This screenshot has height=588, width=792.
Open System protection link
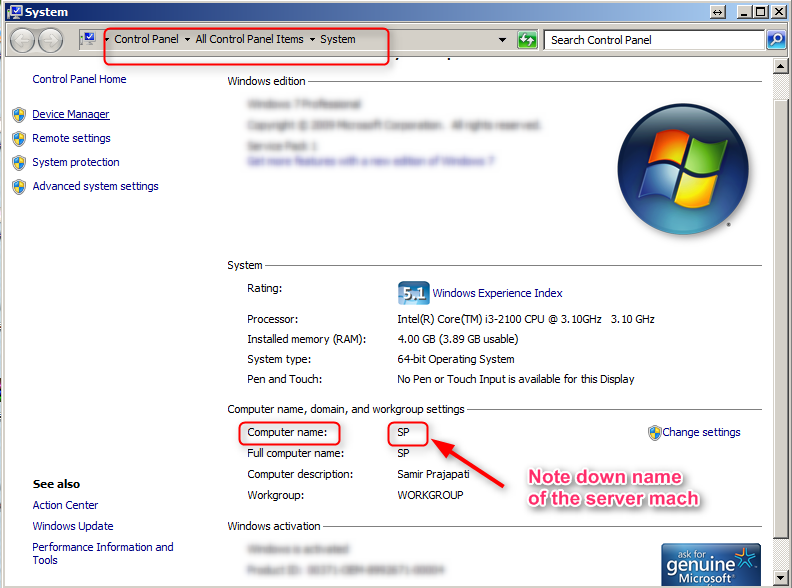pos(76,162)
